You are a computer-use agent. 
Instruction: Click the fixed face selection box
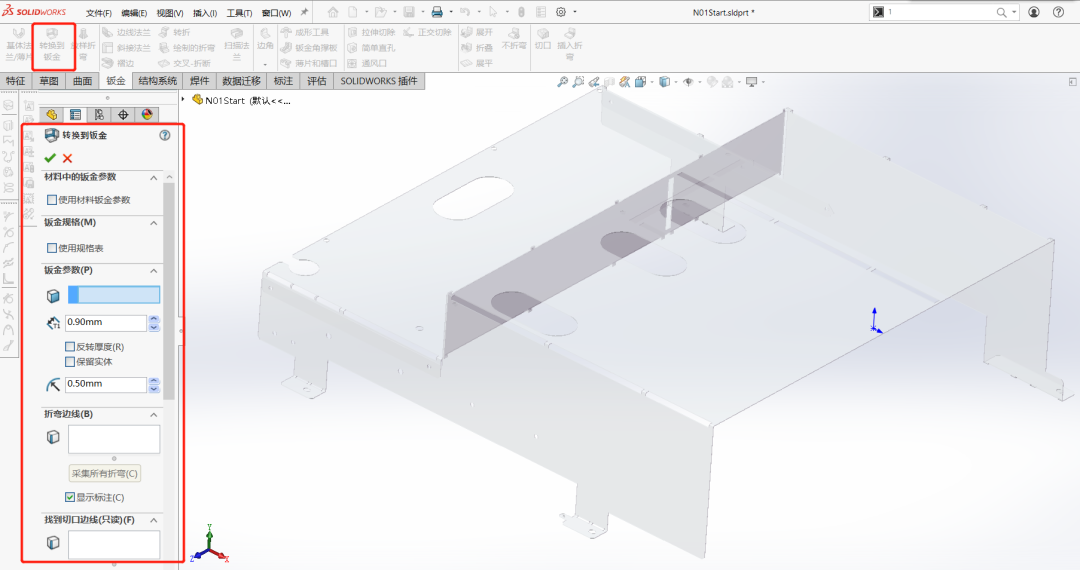pyautogui.click(x=114, y=295)
